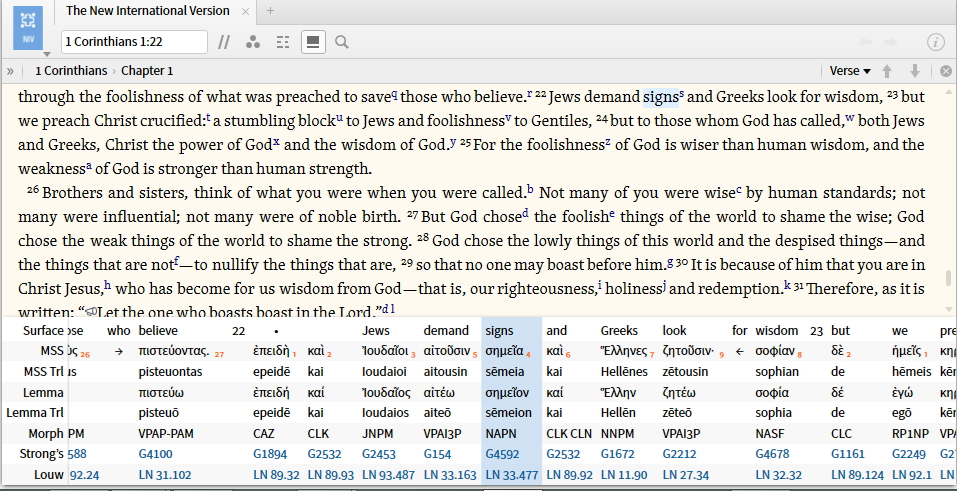Image resolution: width=957 pixels, height=491 pixels.
Task: Click the text pane vertical scrollbar thumb
Action: click(949, 277)
